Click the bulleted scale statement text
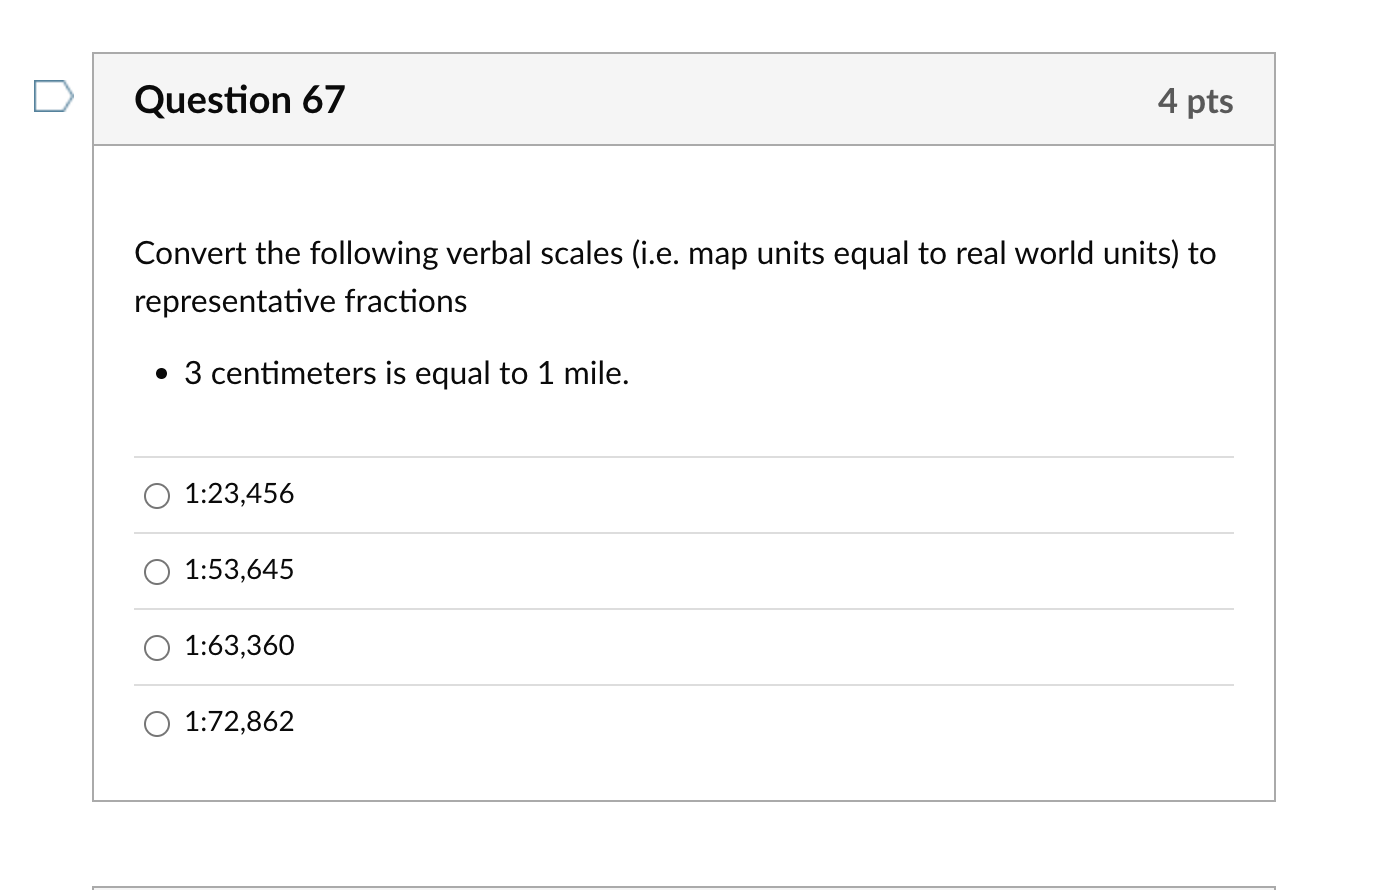This screenshot has height=890, width=1374. pyautogui.click(x=406, y=373)
